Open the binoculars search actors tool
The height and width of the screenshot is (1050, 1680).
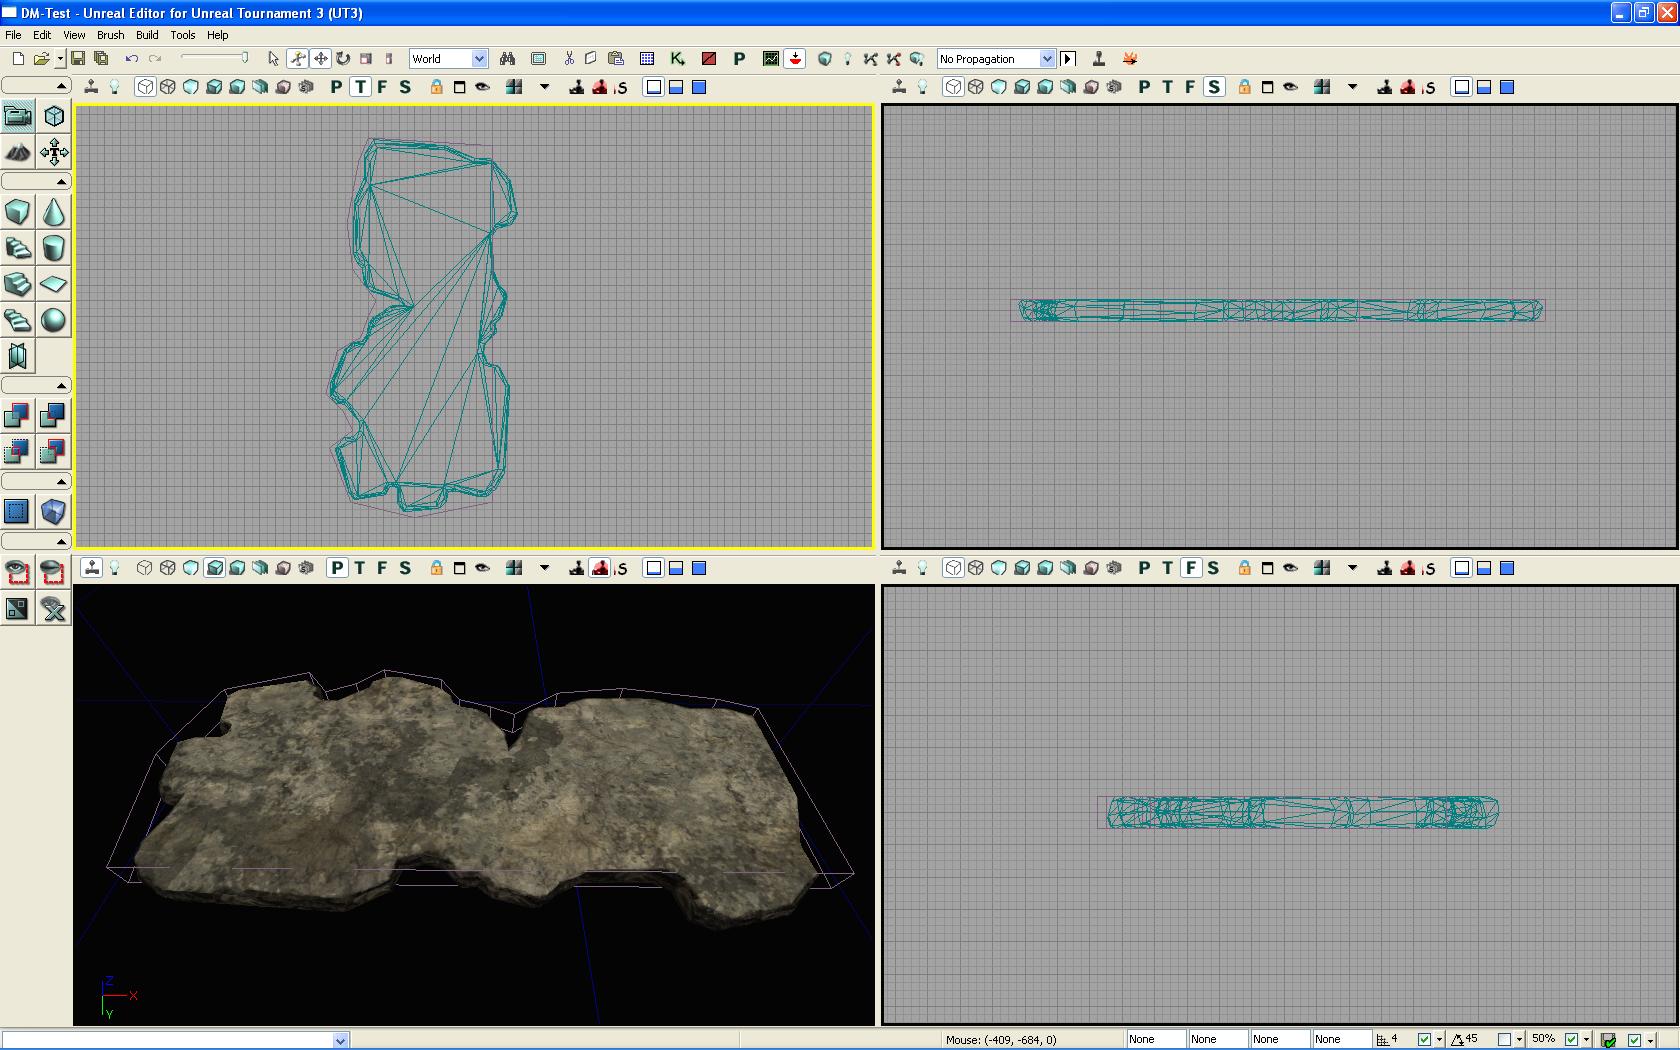pyautogui.click(x=507, y=59)
